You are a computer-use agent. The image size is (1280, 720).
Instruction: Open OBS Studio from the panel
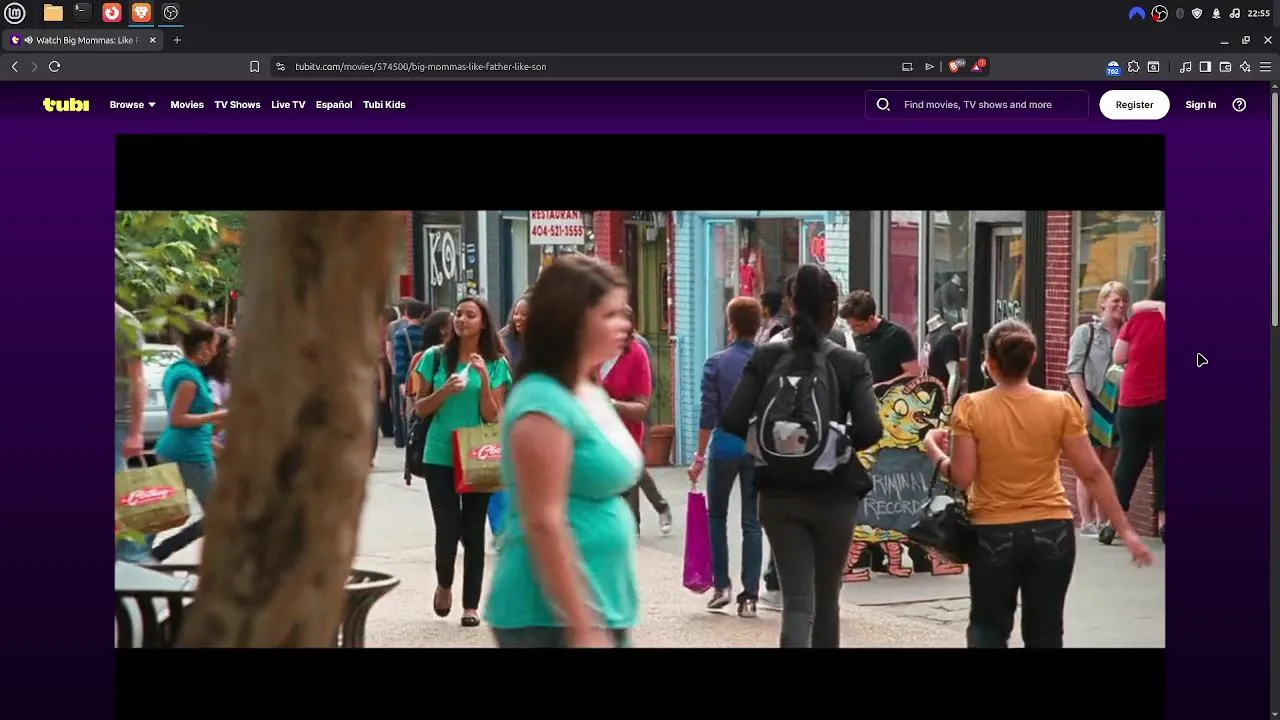point(171,13)
